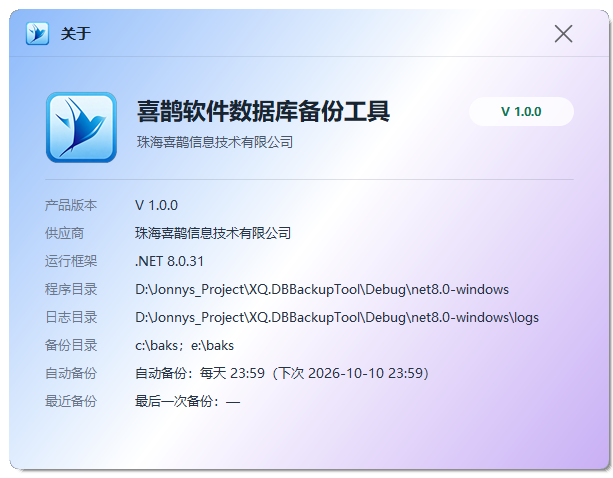Click company name under the main heading
The width and height of the screenshot is (613, 478).
tap(215, 142)
